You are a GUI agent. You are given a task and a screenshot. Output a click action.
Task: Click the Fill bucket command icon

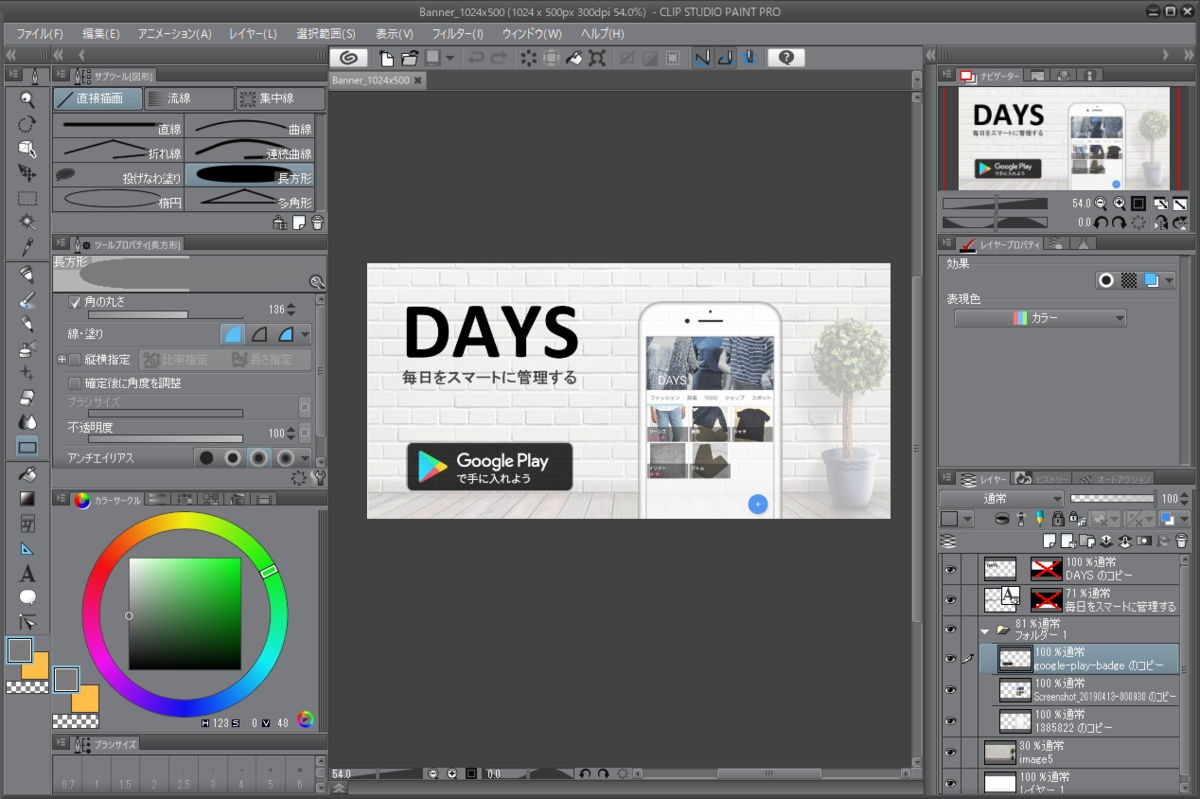574,58
